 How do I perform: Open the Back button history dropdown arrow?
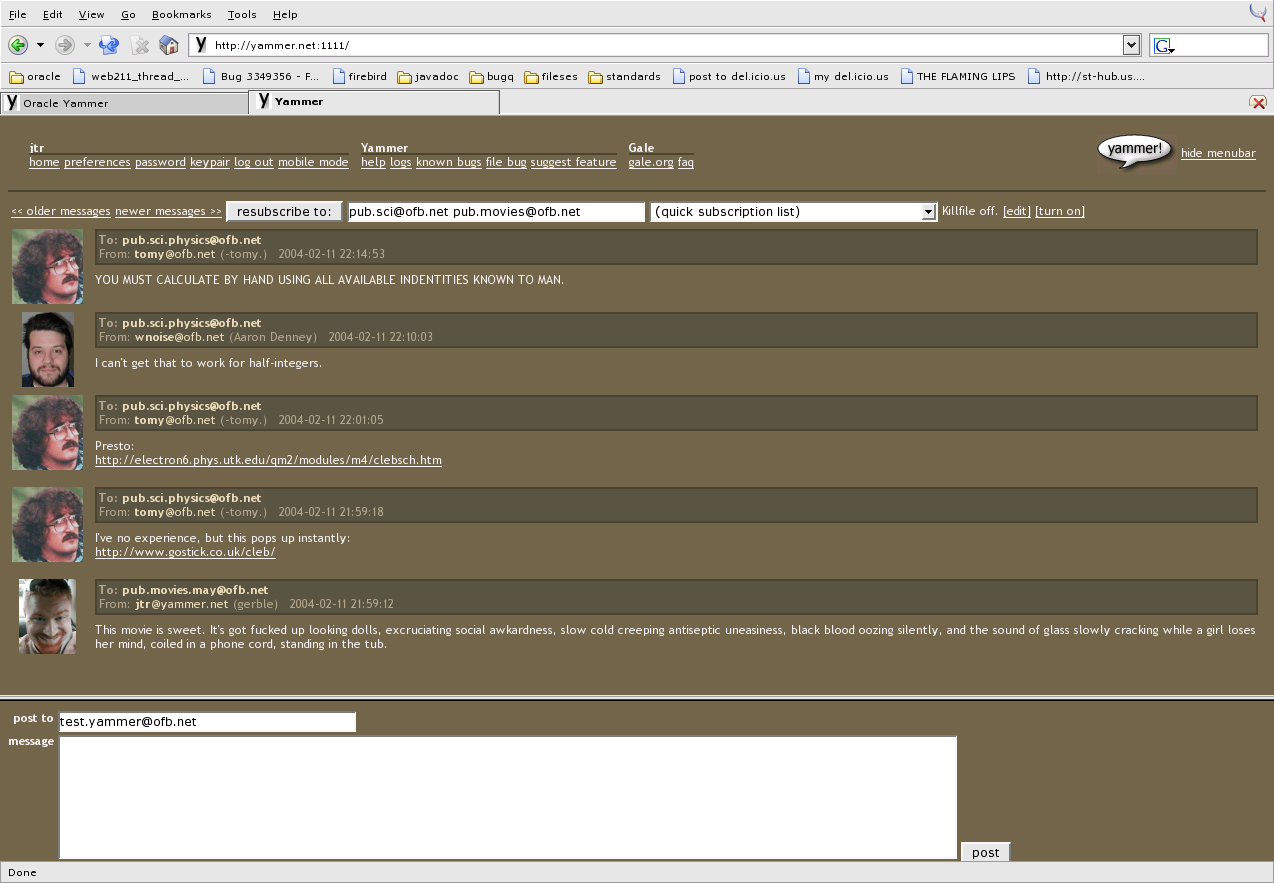(40, 45)
